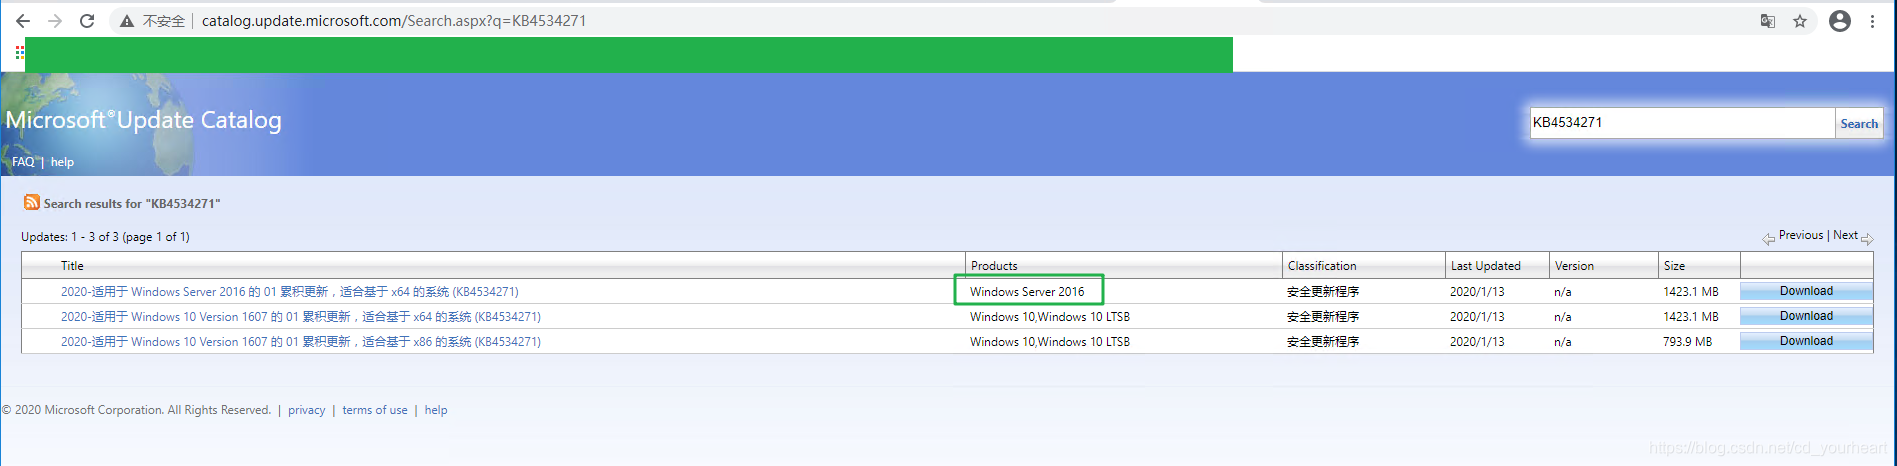
Task: Sort by Size column header
Action: click(1674, 266)
